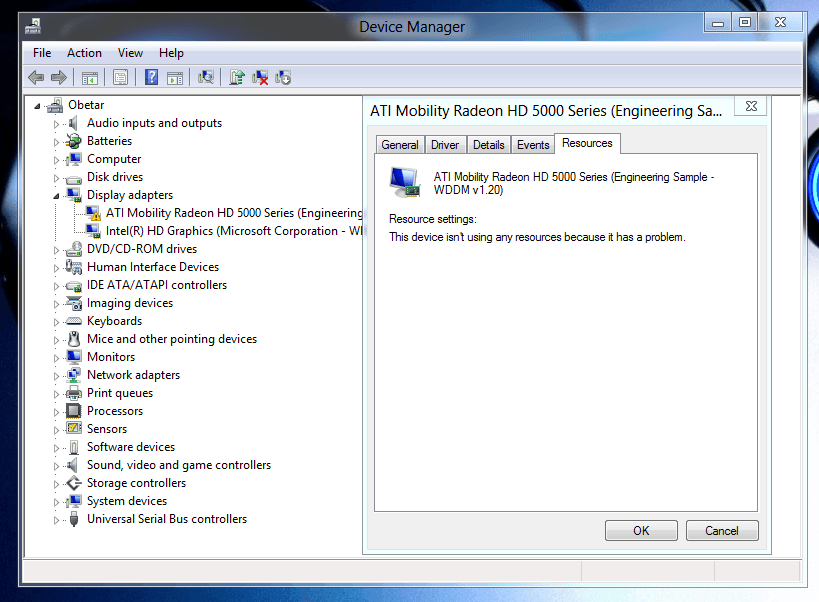Click the Storage controllers icon
Viewport: 819px width, 602px height.
[74, 483]
